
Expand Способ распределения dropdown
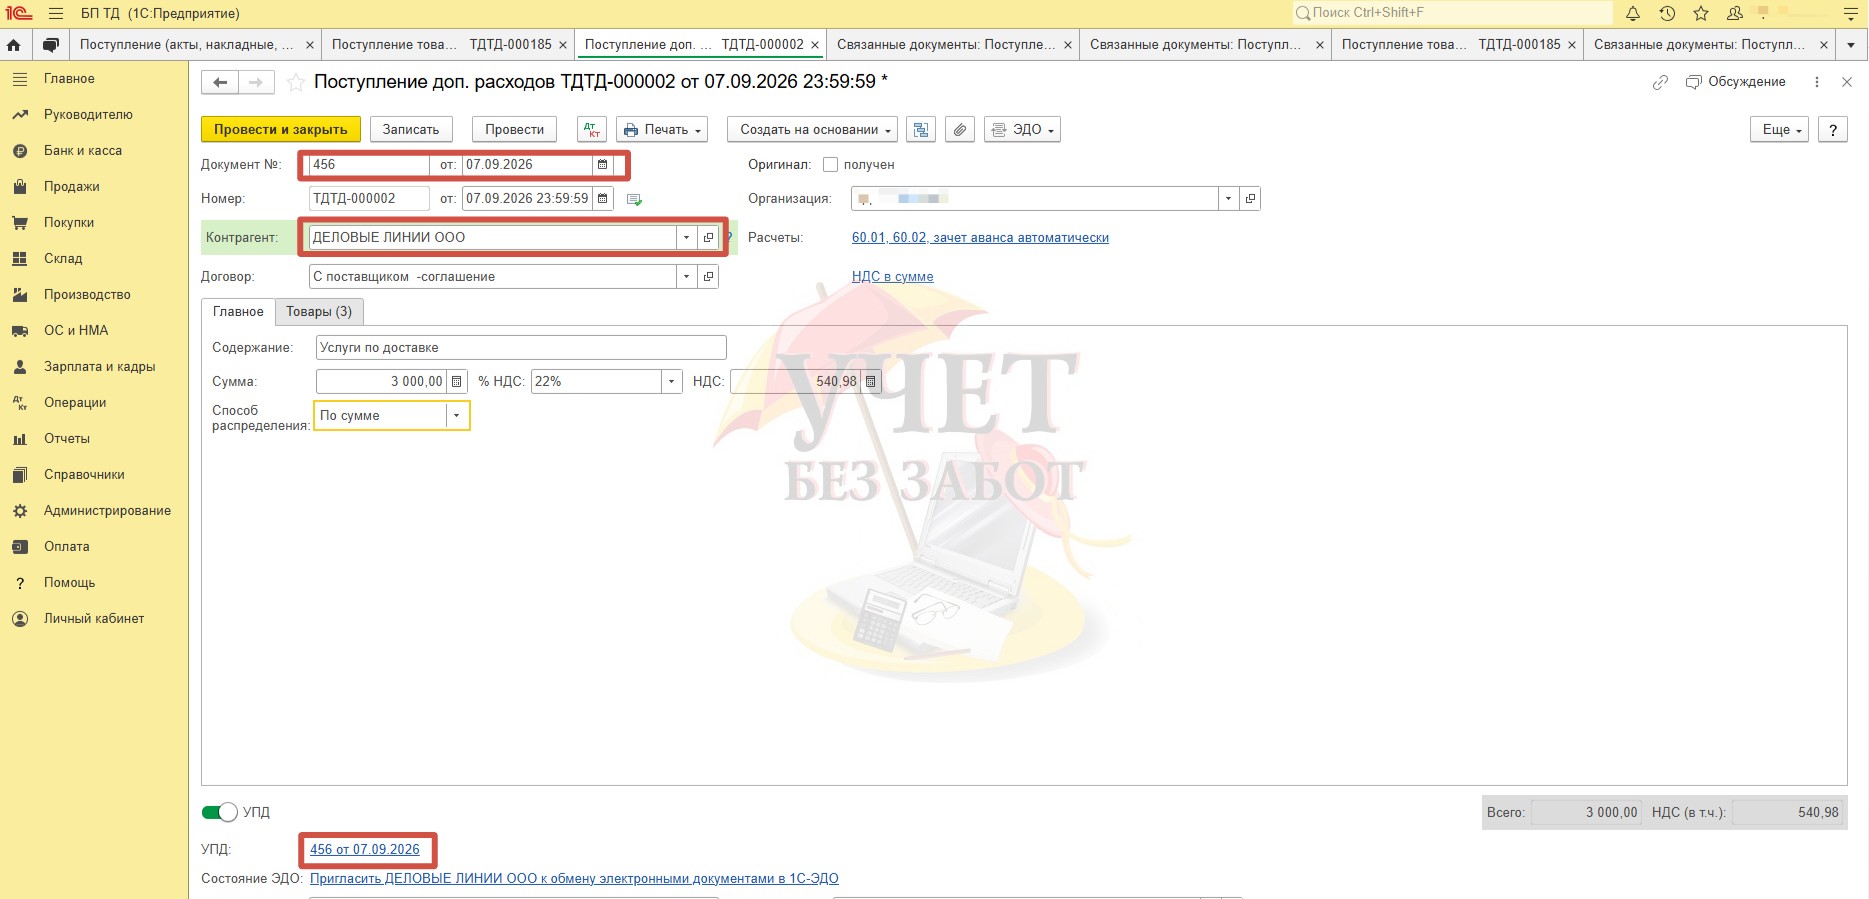point(457,416)
